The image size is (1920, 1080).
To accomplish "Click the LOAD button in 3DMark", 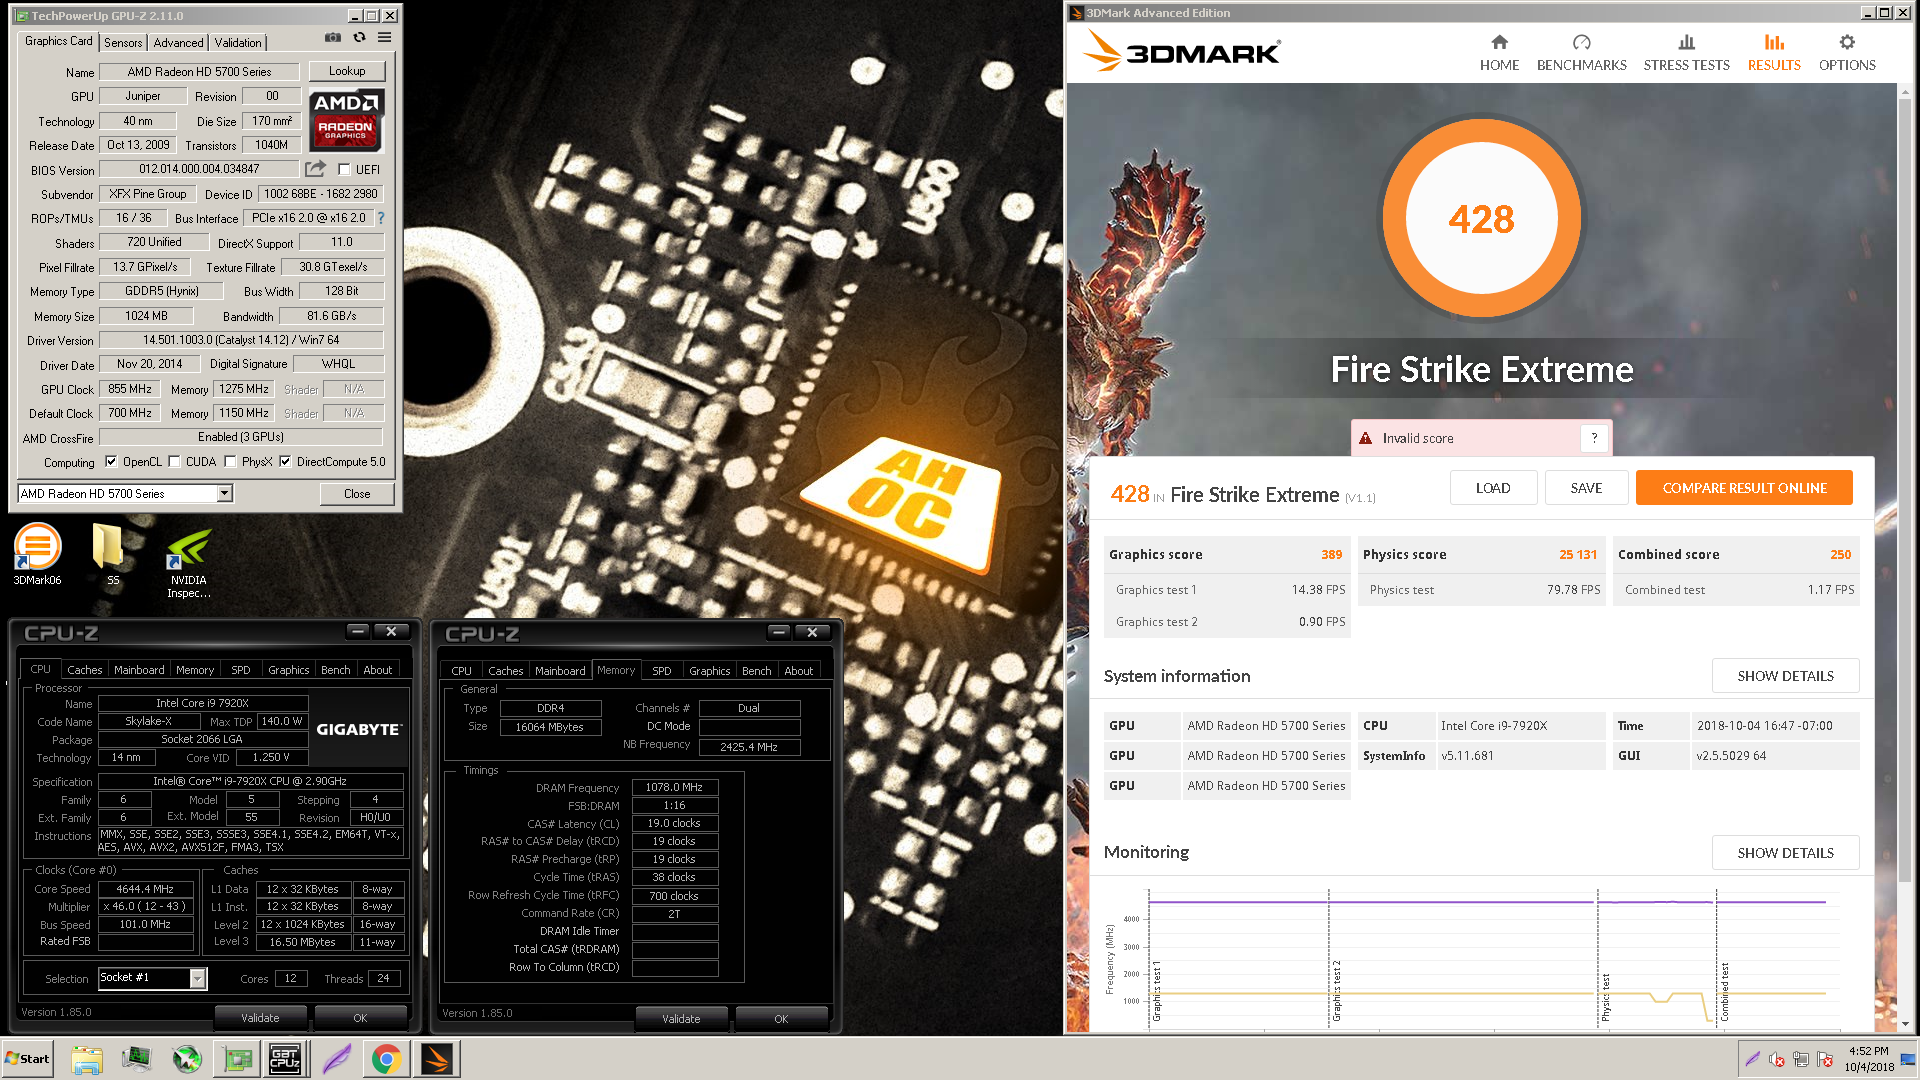I will (x=1493, y=488).
